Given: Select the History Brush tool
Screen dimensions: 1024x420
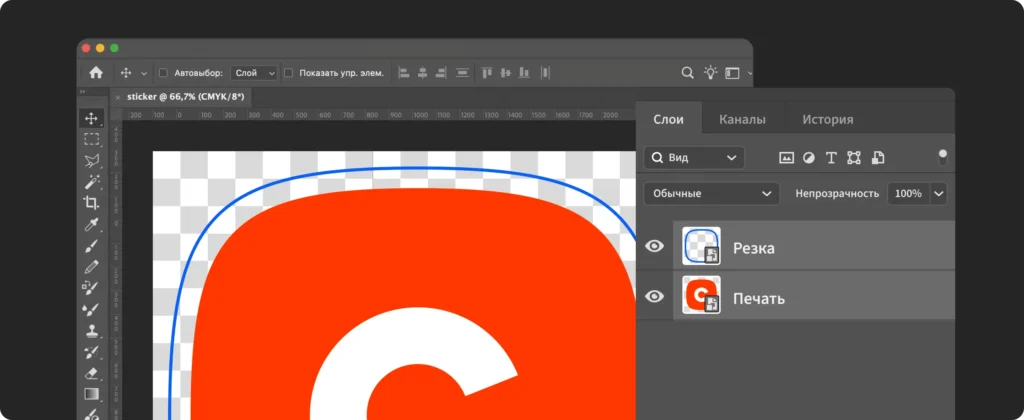Looking at the screenshot, I should (x=91, y=352).
